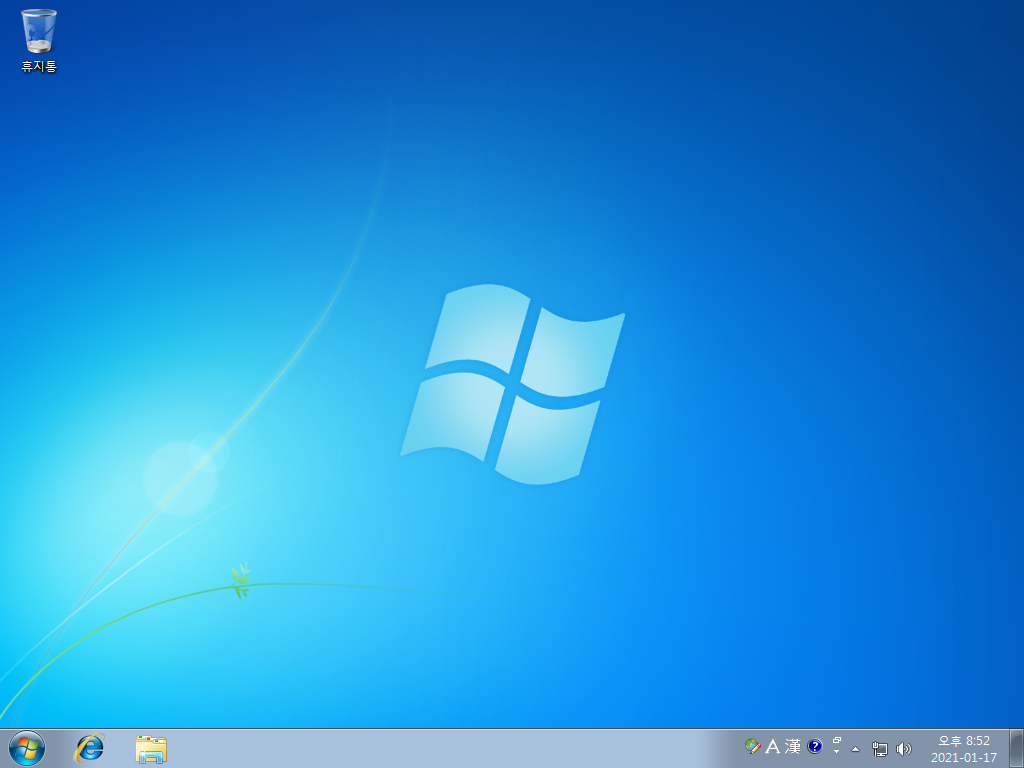Viewport: 1024px width, 768px height.
Task: Show hidden notification area icons
Action: point(856,749)
